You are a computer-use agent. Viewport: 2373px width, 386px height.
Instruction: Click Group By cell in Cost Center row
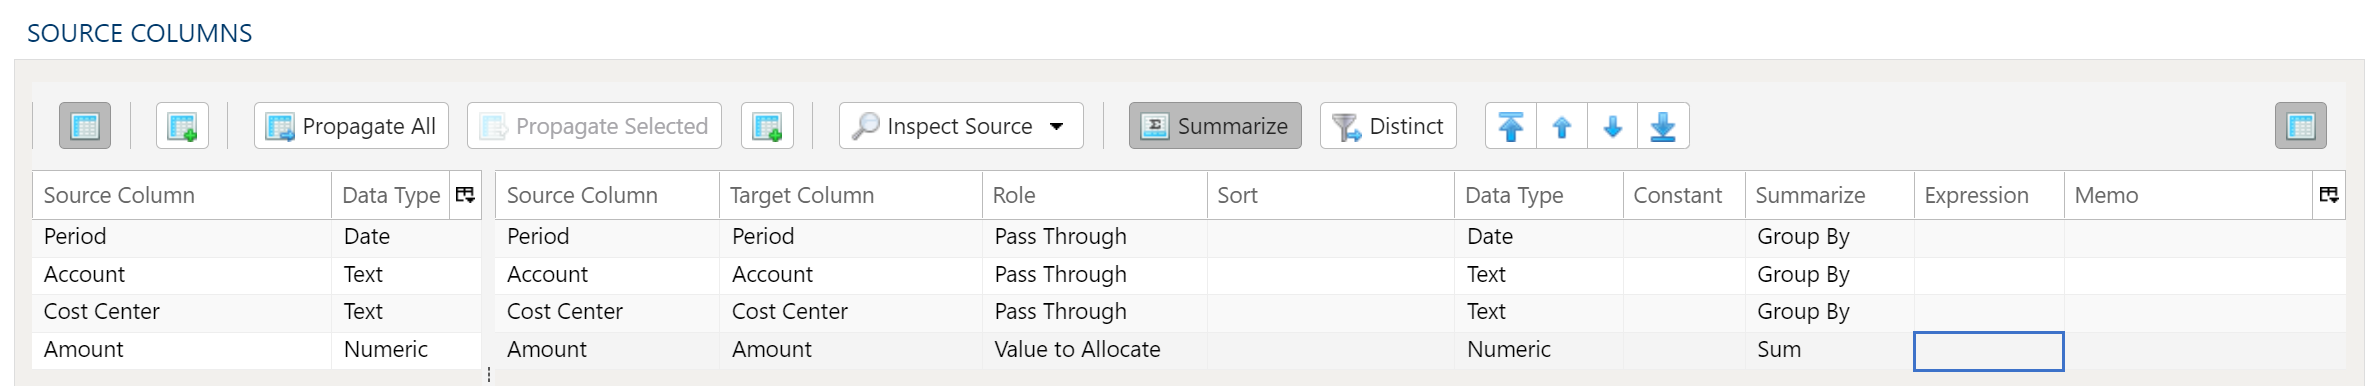pos(1829,312)
